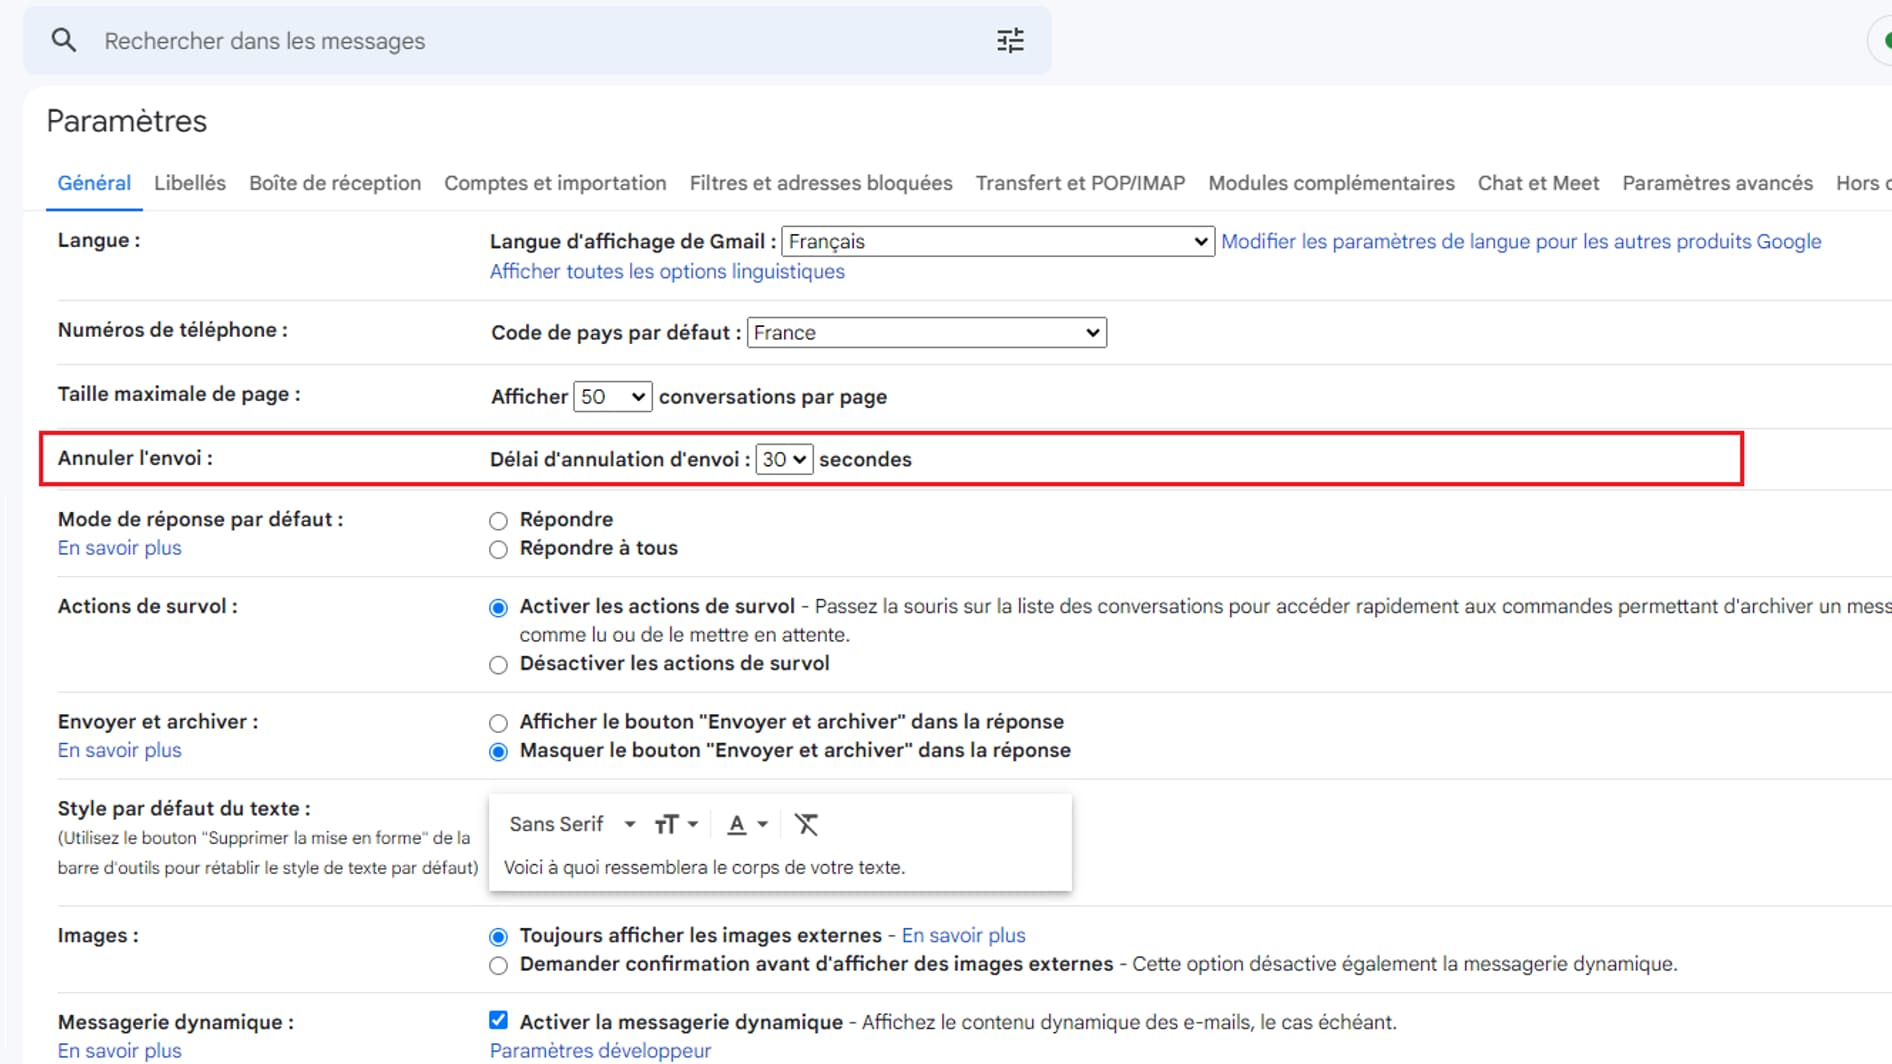Image resolution: width=1892 pixels, height=1064 pixels.
Task: Select Désactiver les actions de survol
Action: [x=498, y=665]
